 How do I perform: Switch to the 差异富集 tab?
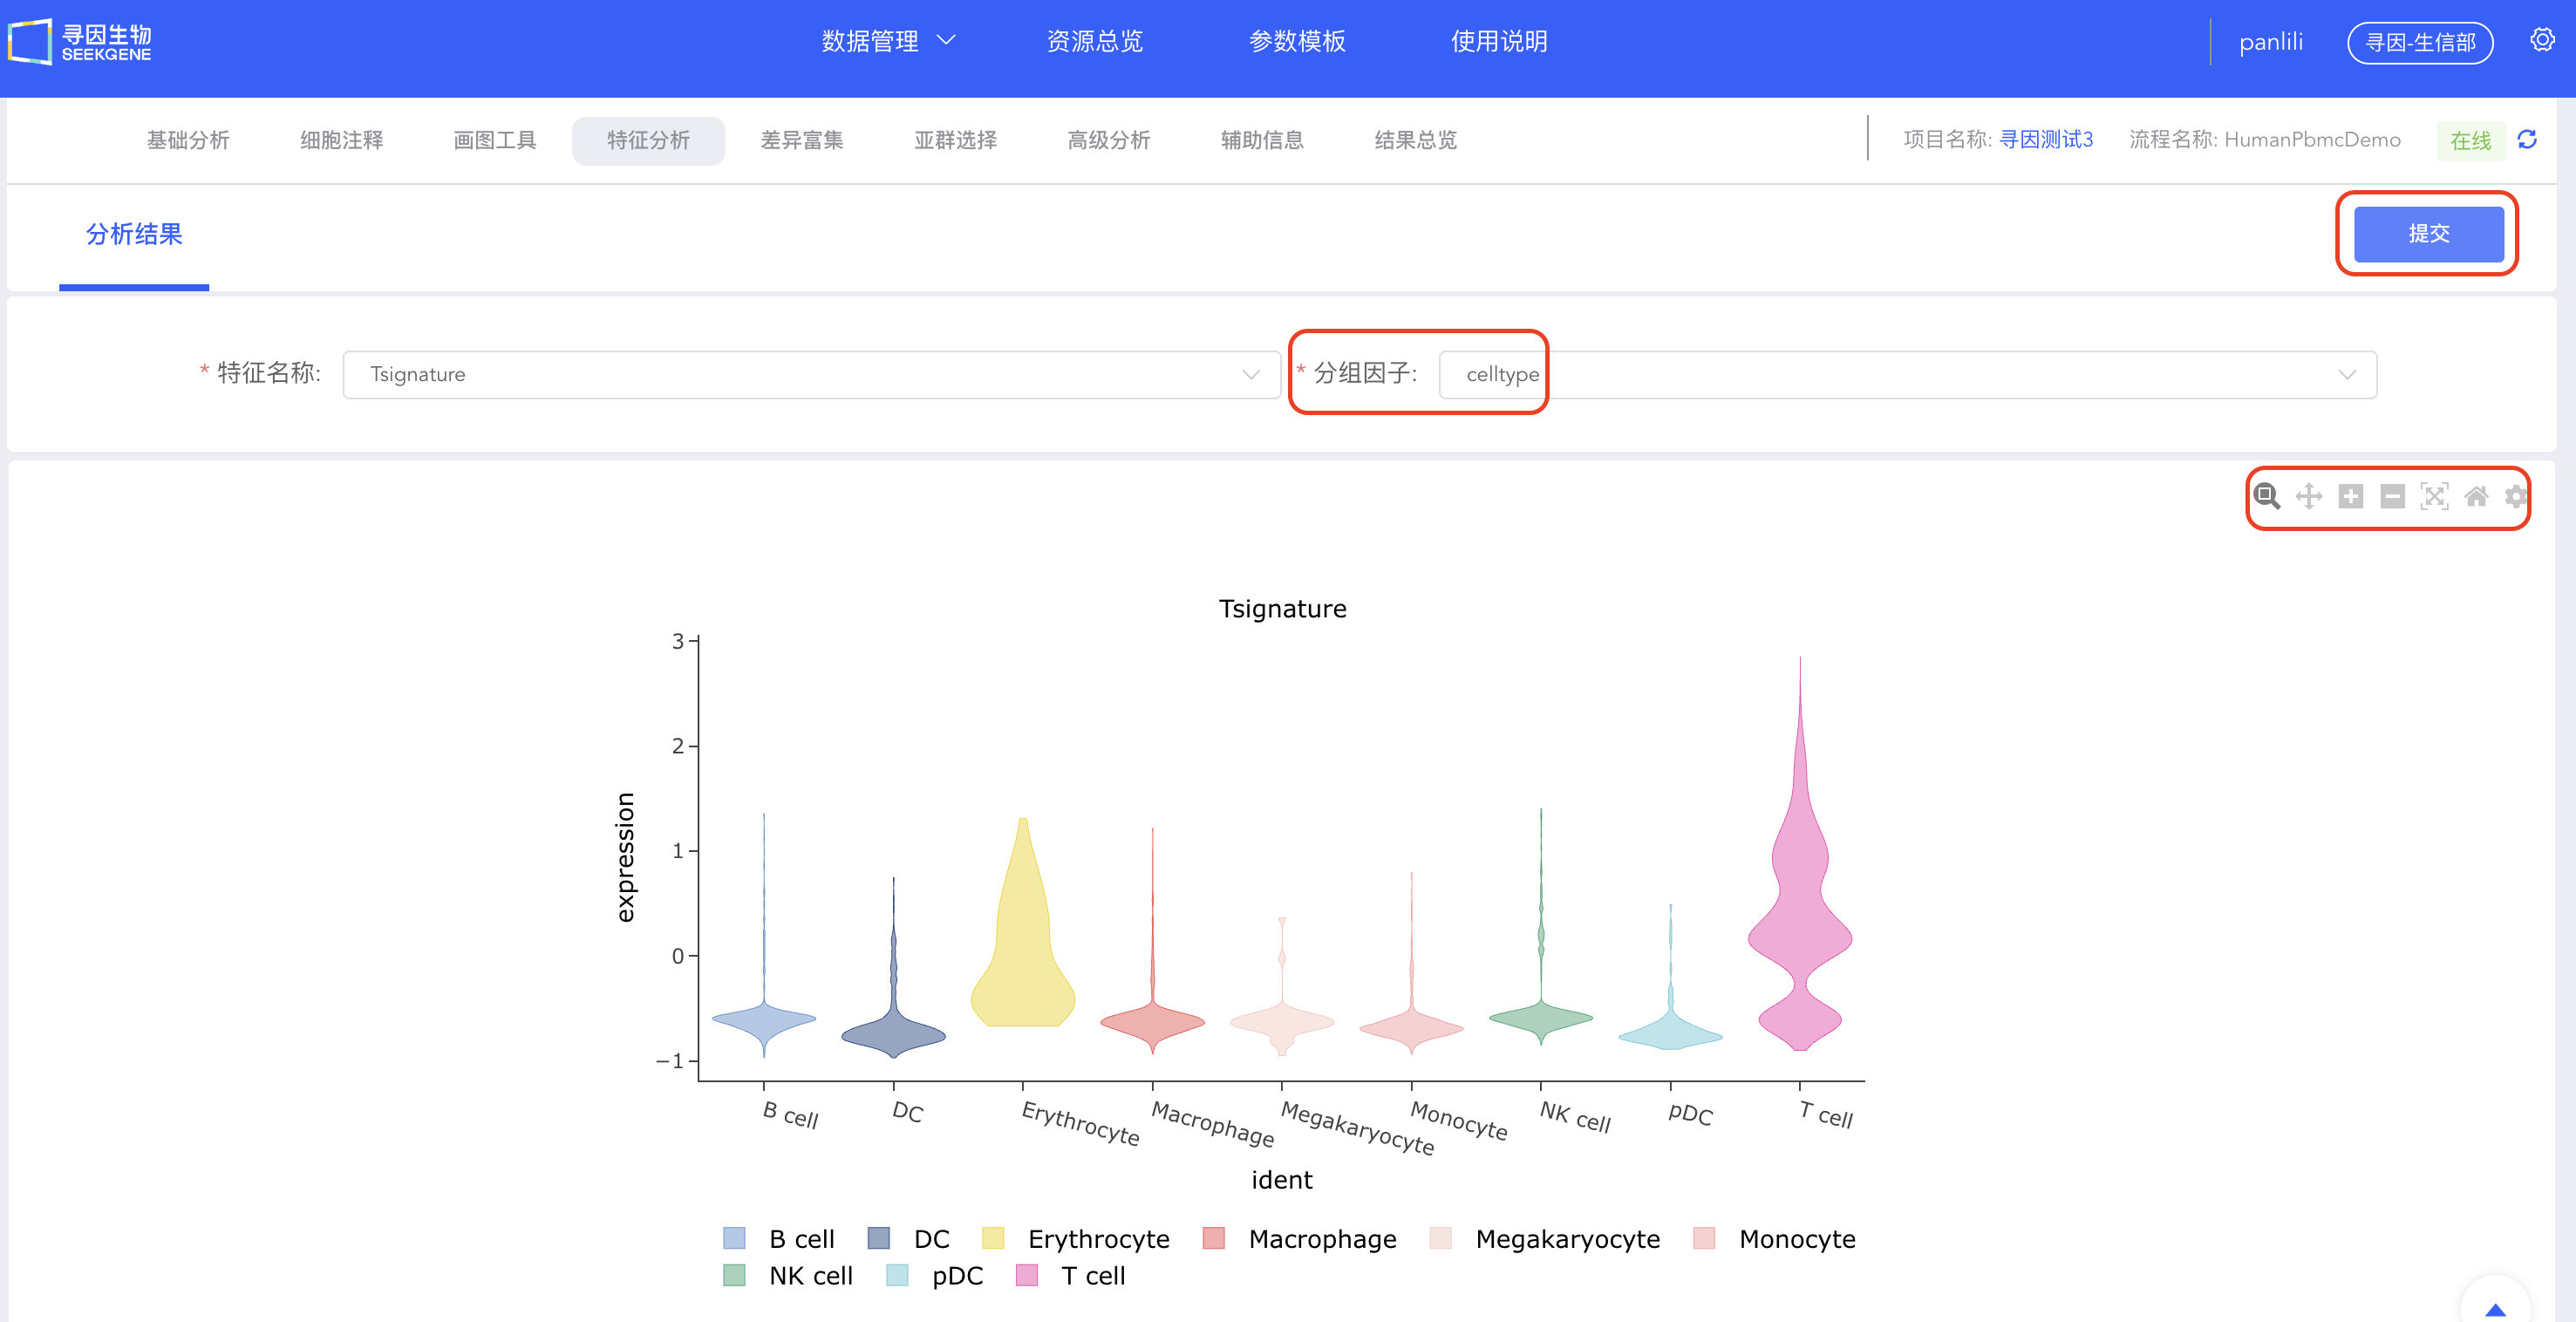pos(802,140)
